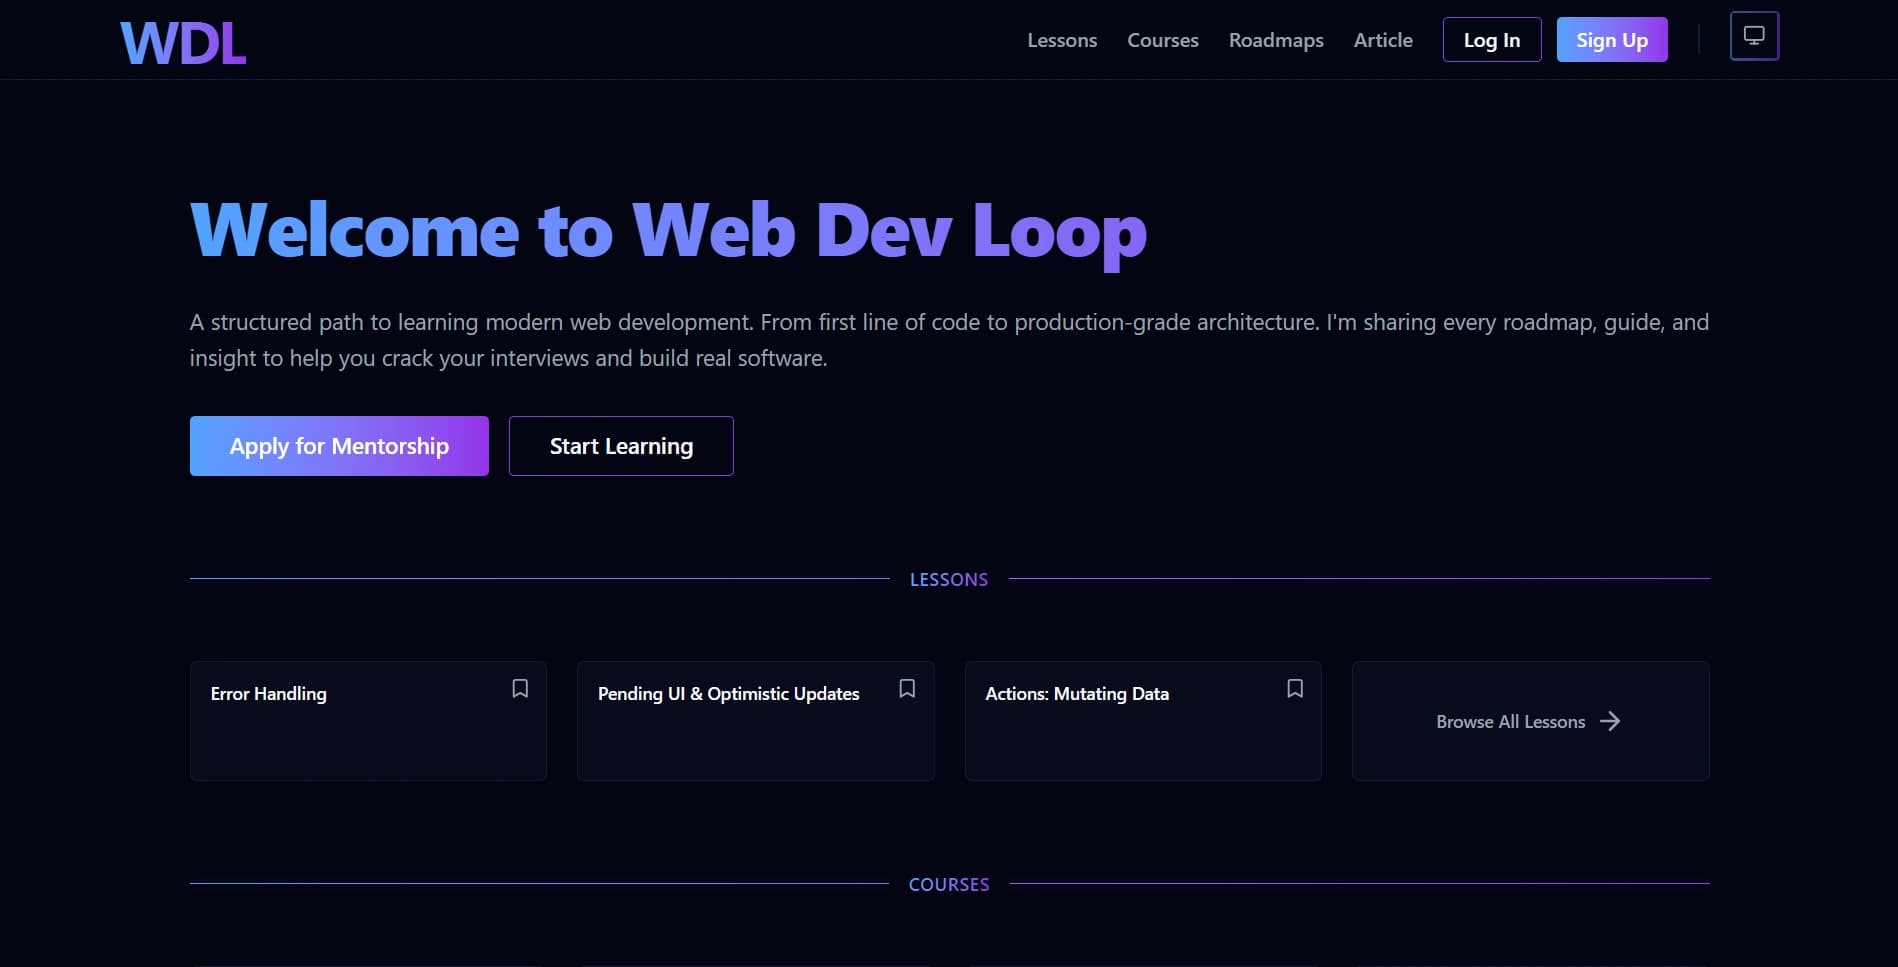Open the Courses navigation item
1898x967 pixels.
(x=1162, y=40)
